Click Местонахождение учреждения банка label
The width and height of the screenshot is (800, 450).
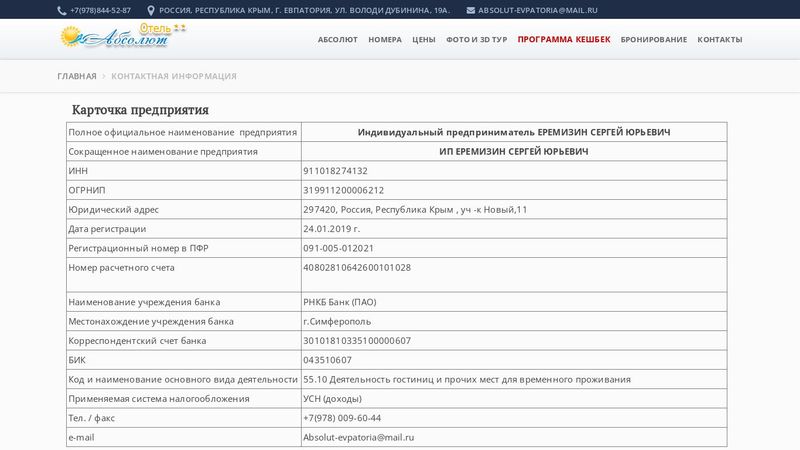tap(151, 321)
